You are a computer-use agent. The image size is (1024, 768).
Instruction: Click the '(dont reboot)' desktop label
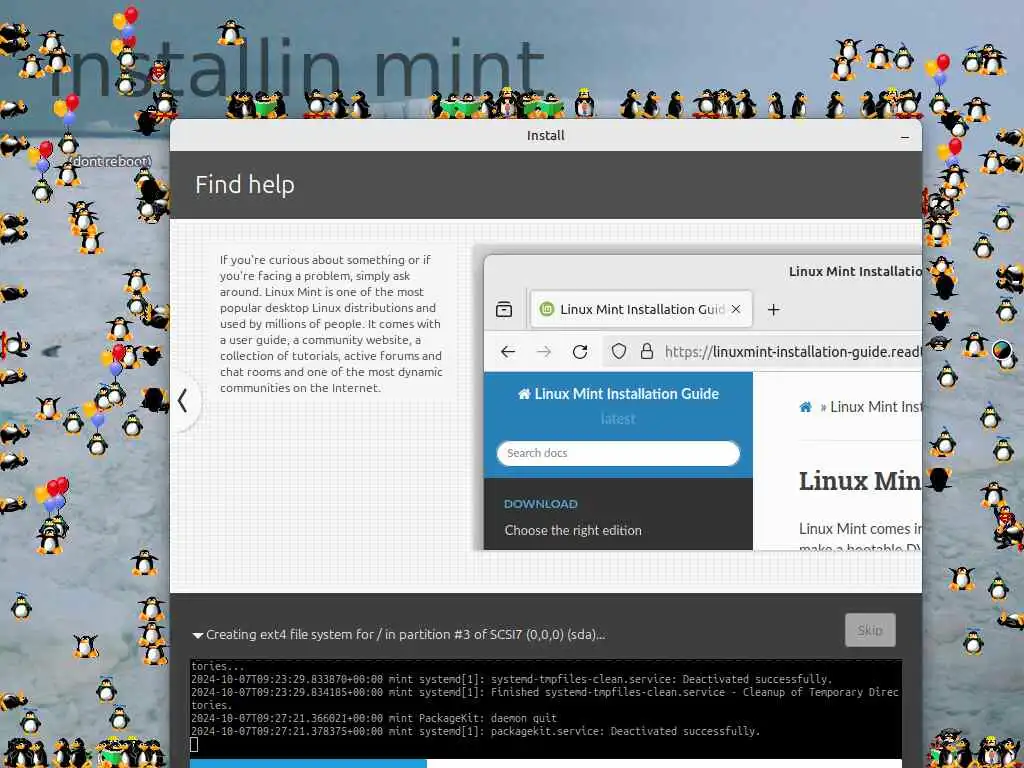[x=110, y=161]
